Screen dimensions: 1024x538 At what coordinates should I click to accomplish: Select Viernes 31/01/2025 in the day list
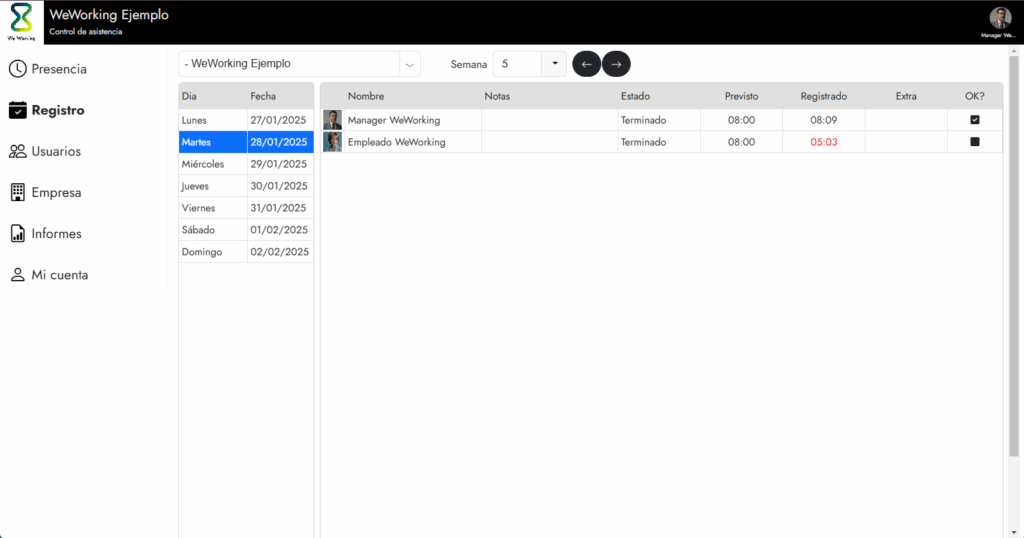coord(246,208)
